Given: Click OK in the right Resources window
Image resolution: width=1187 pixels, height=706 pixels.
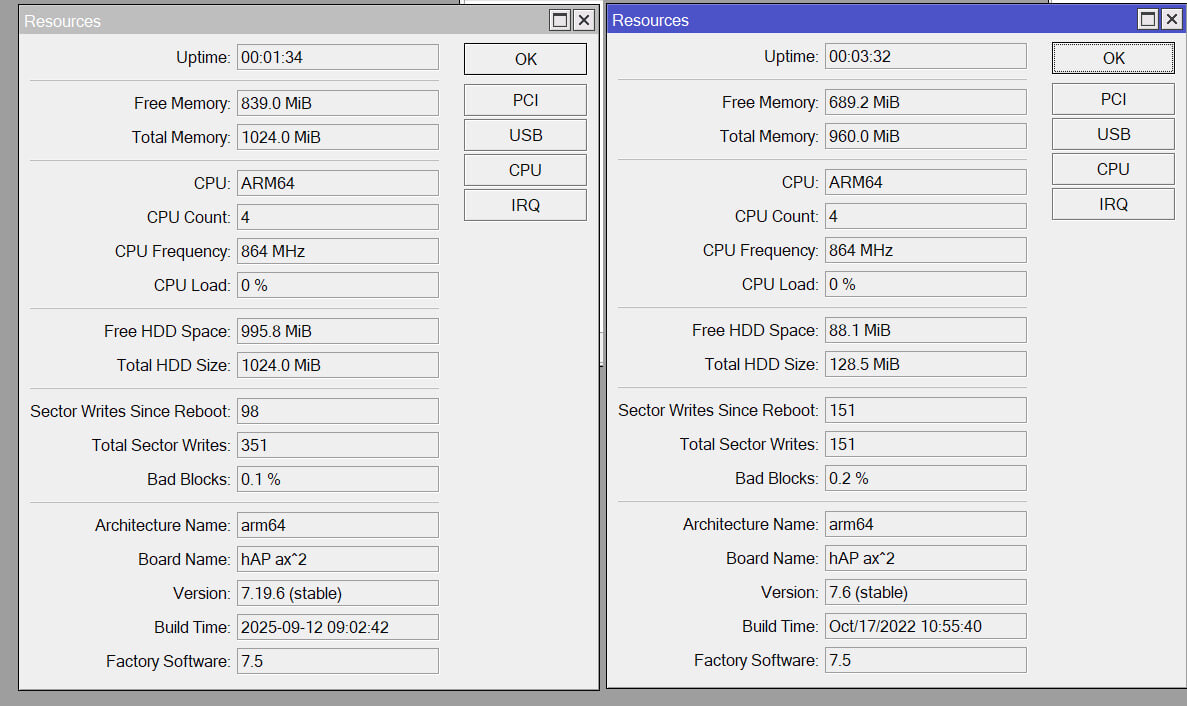Looking at the screenshot, I should coord(1113,58).
